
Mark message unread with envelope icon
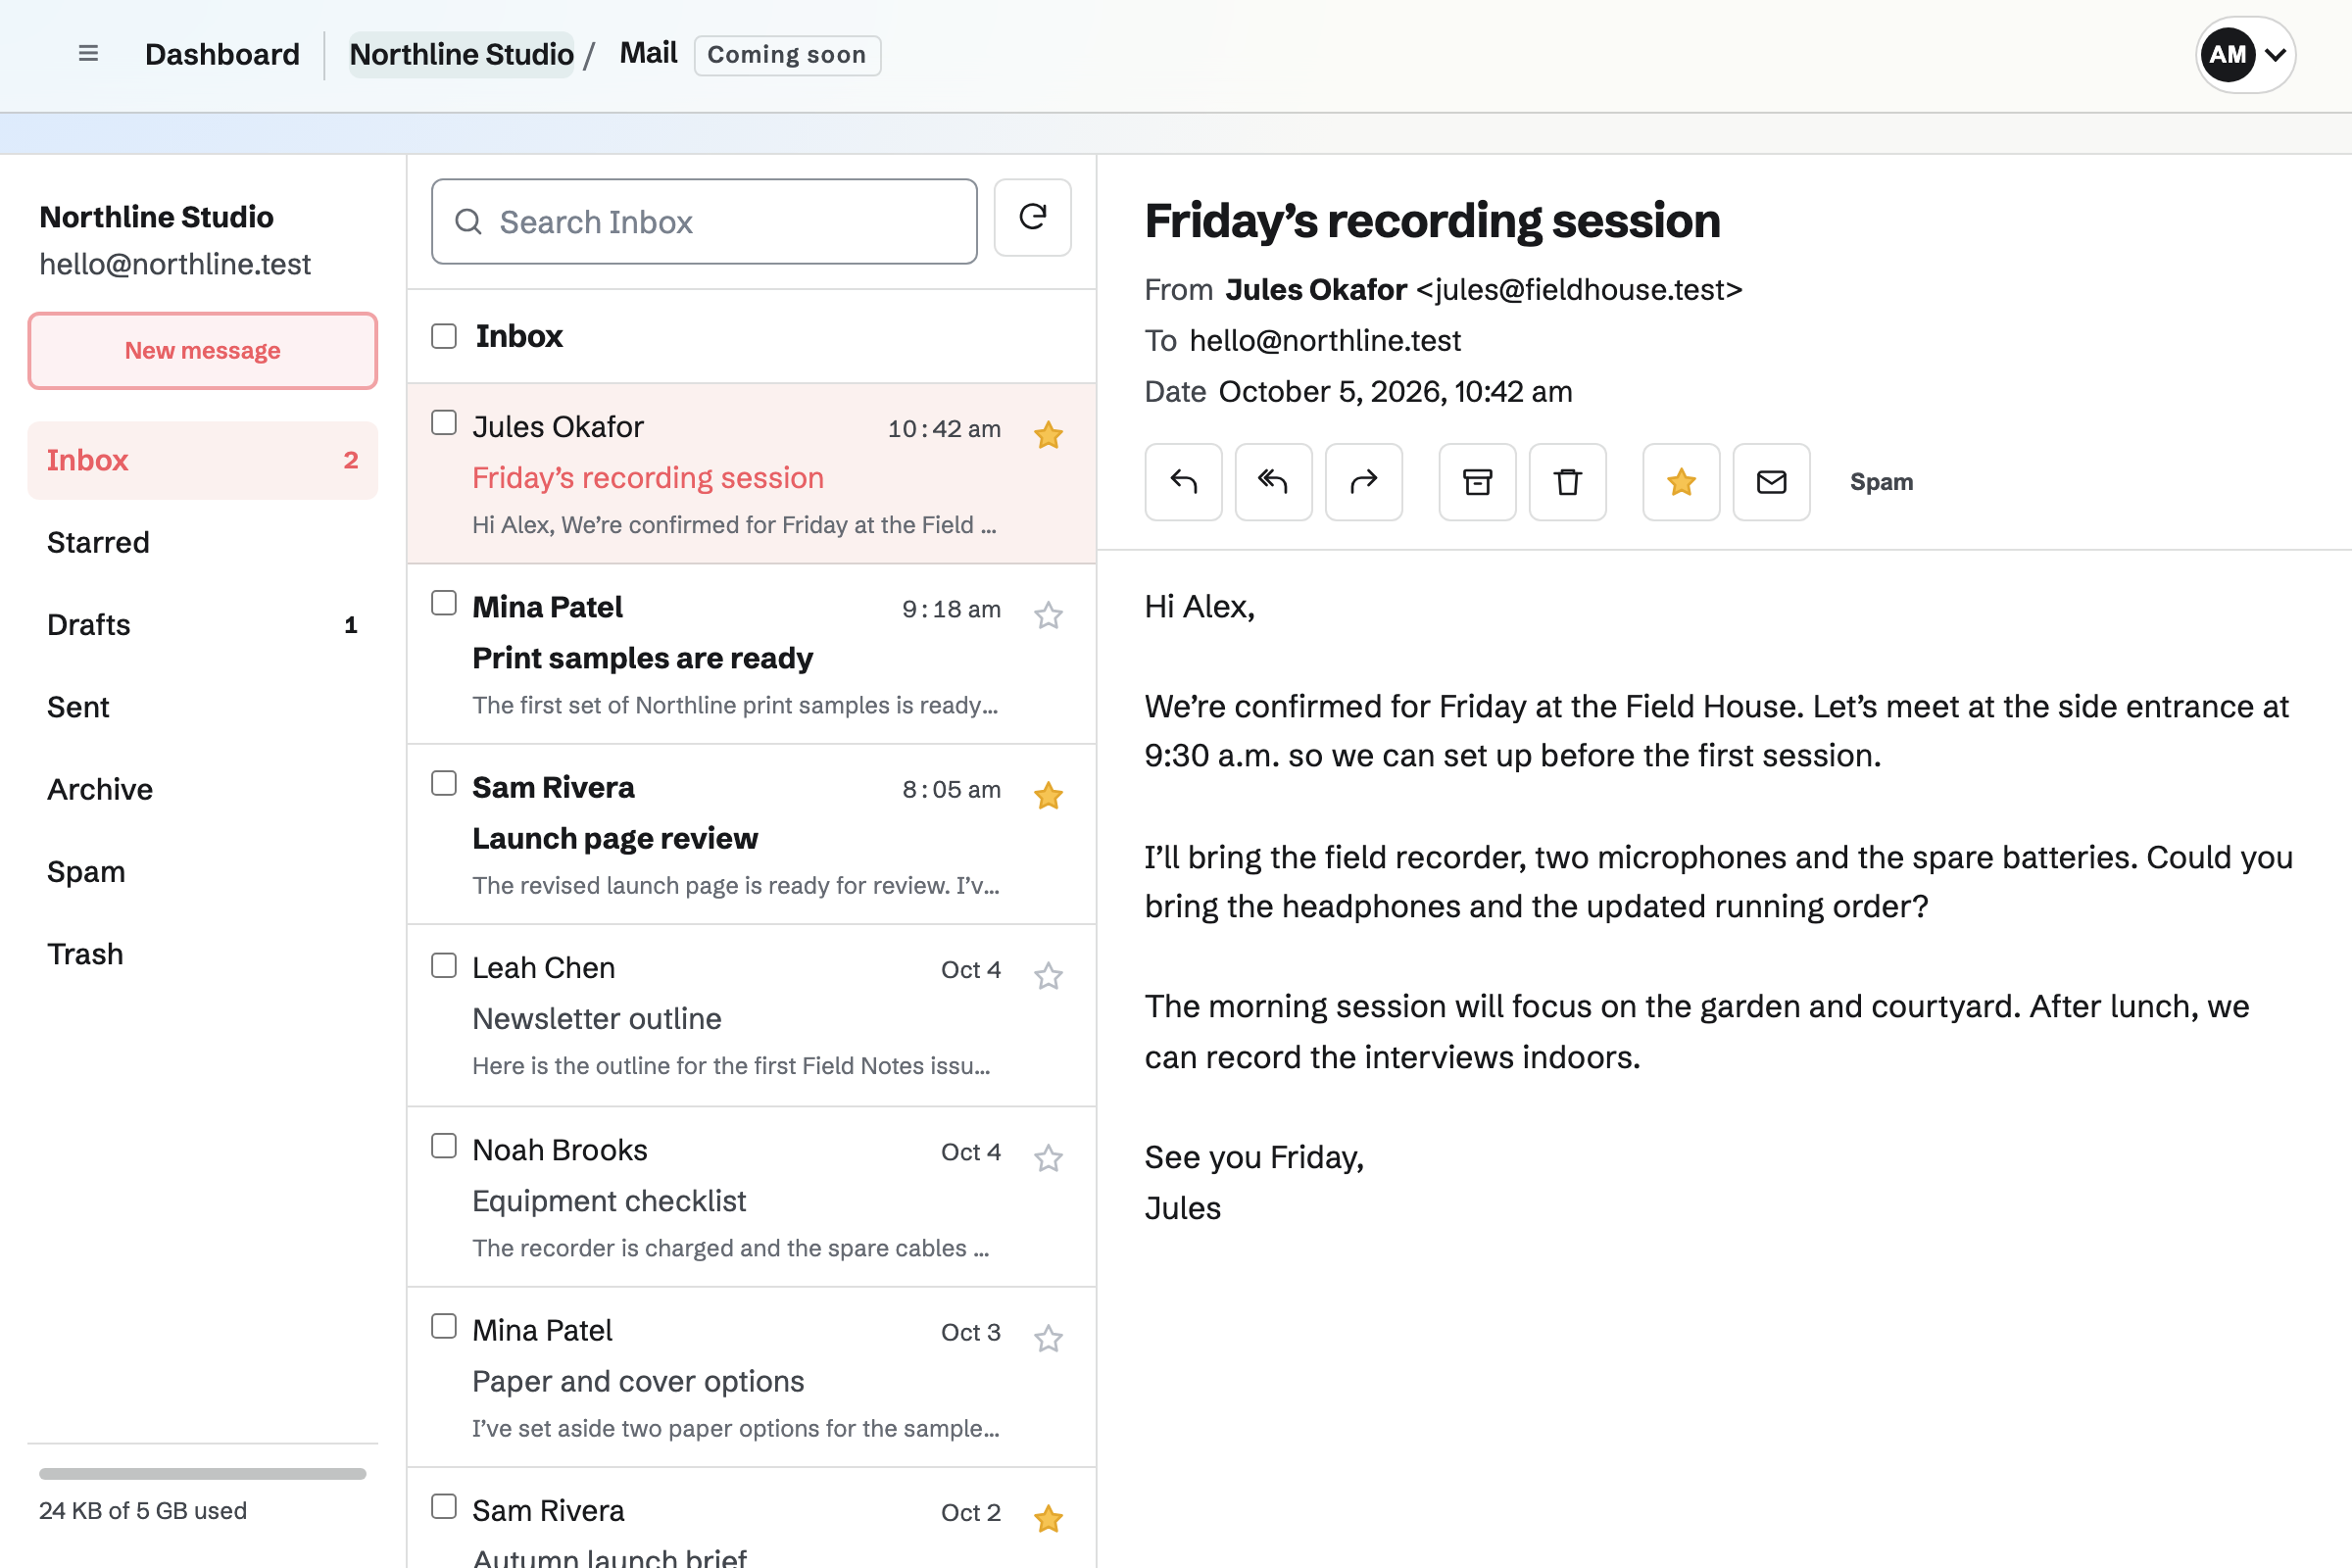click(x=1771, y=482)
